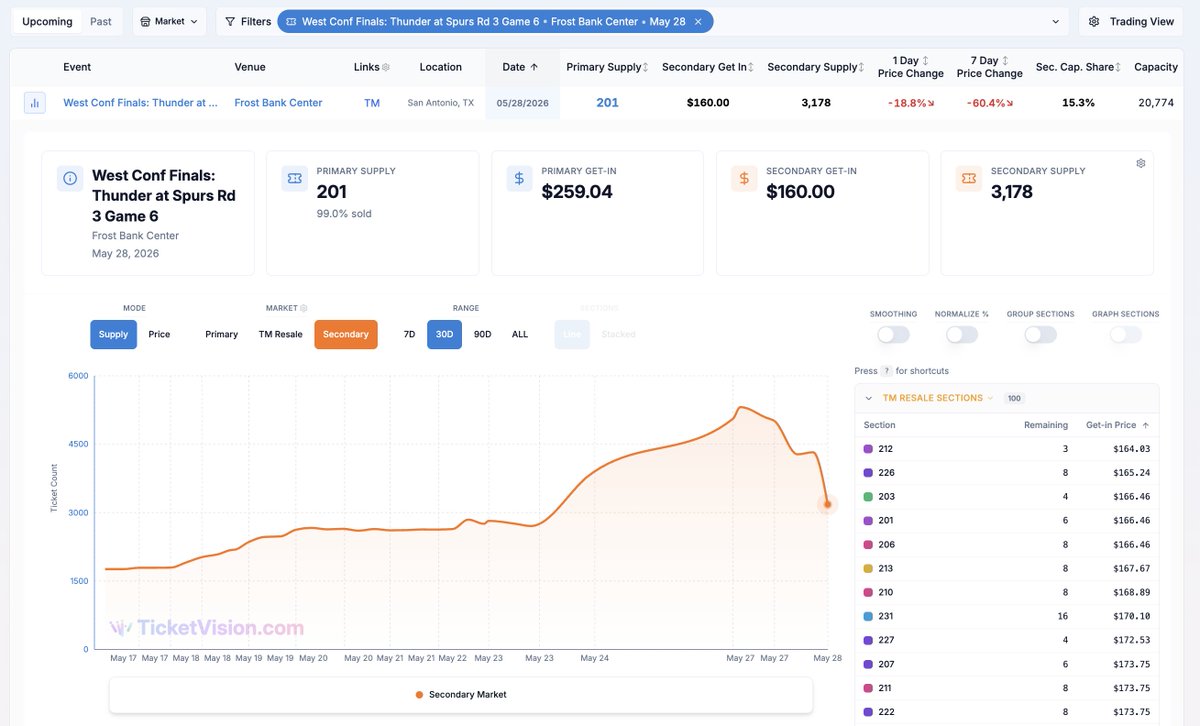Click the chart icon beside the event row

coord(35,103)
